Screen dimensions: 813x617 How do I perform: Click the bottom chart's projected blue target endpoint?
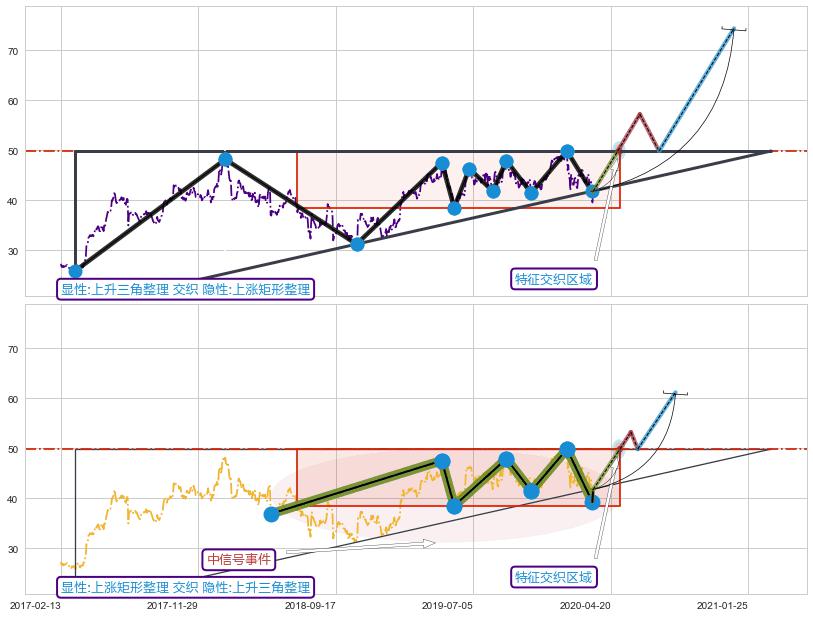(675, 393)
